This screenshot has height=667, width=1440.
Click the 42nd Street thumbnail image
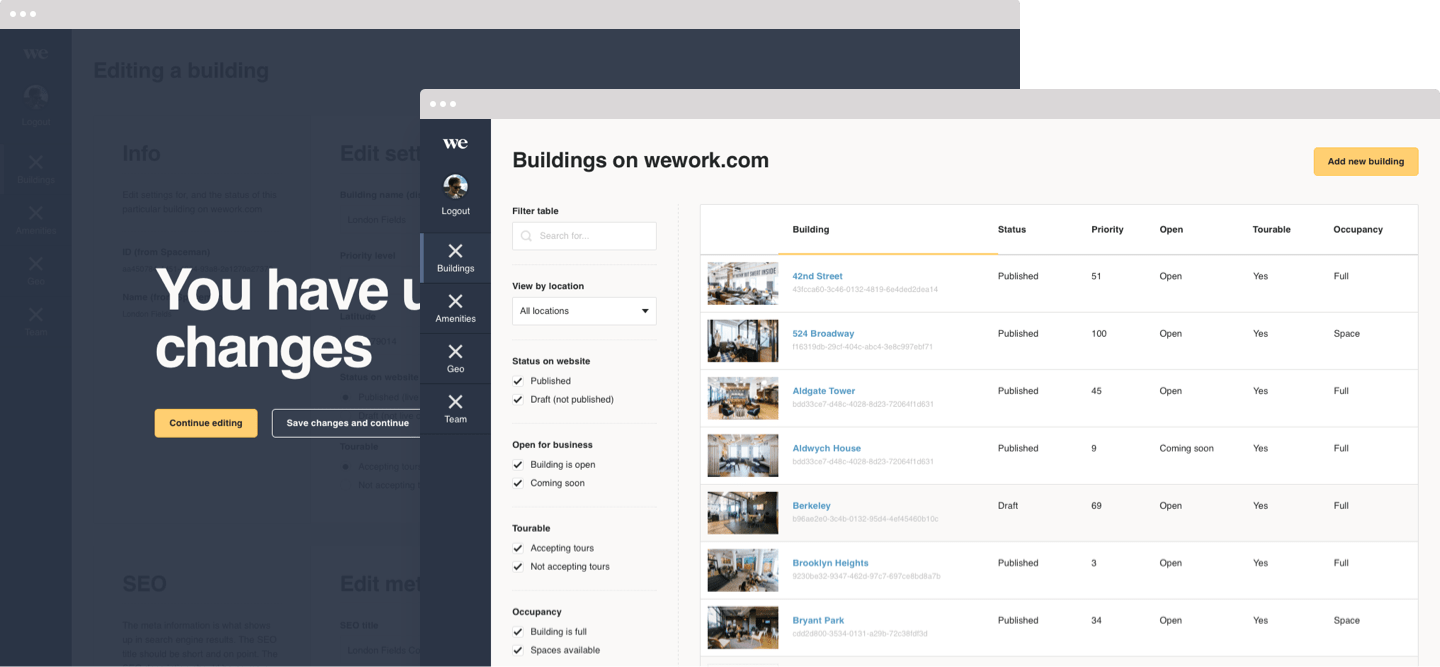[743, 283]
